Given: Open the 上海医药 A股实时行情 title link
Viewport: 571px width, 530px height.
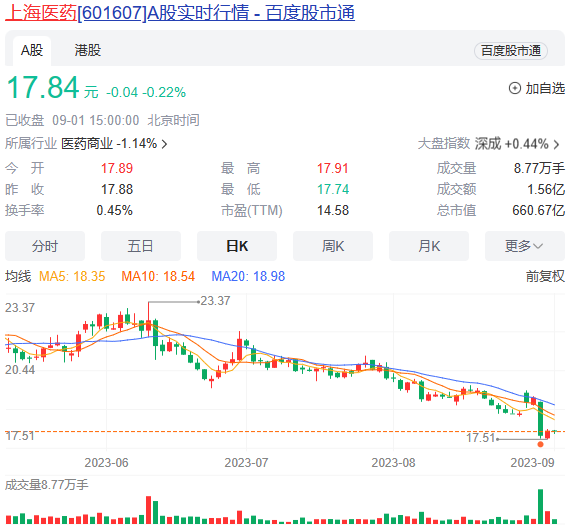Looking at the screenshot, I should click(180, 13).
